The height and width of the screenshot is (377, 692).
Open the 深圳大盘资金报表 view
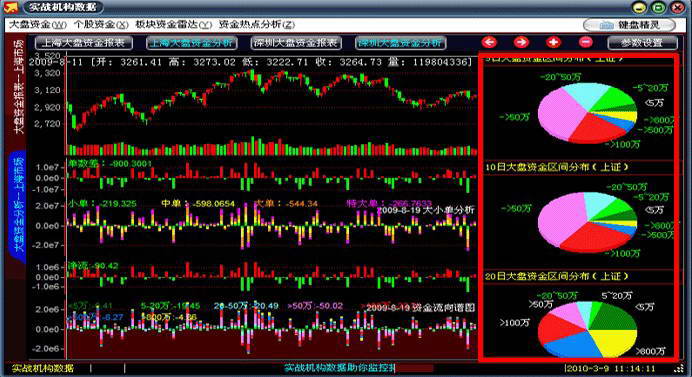tap(296, 43)
